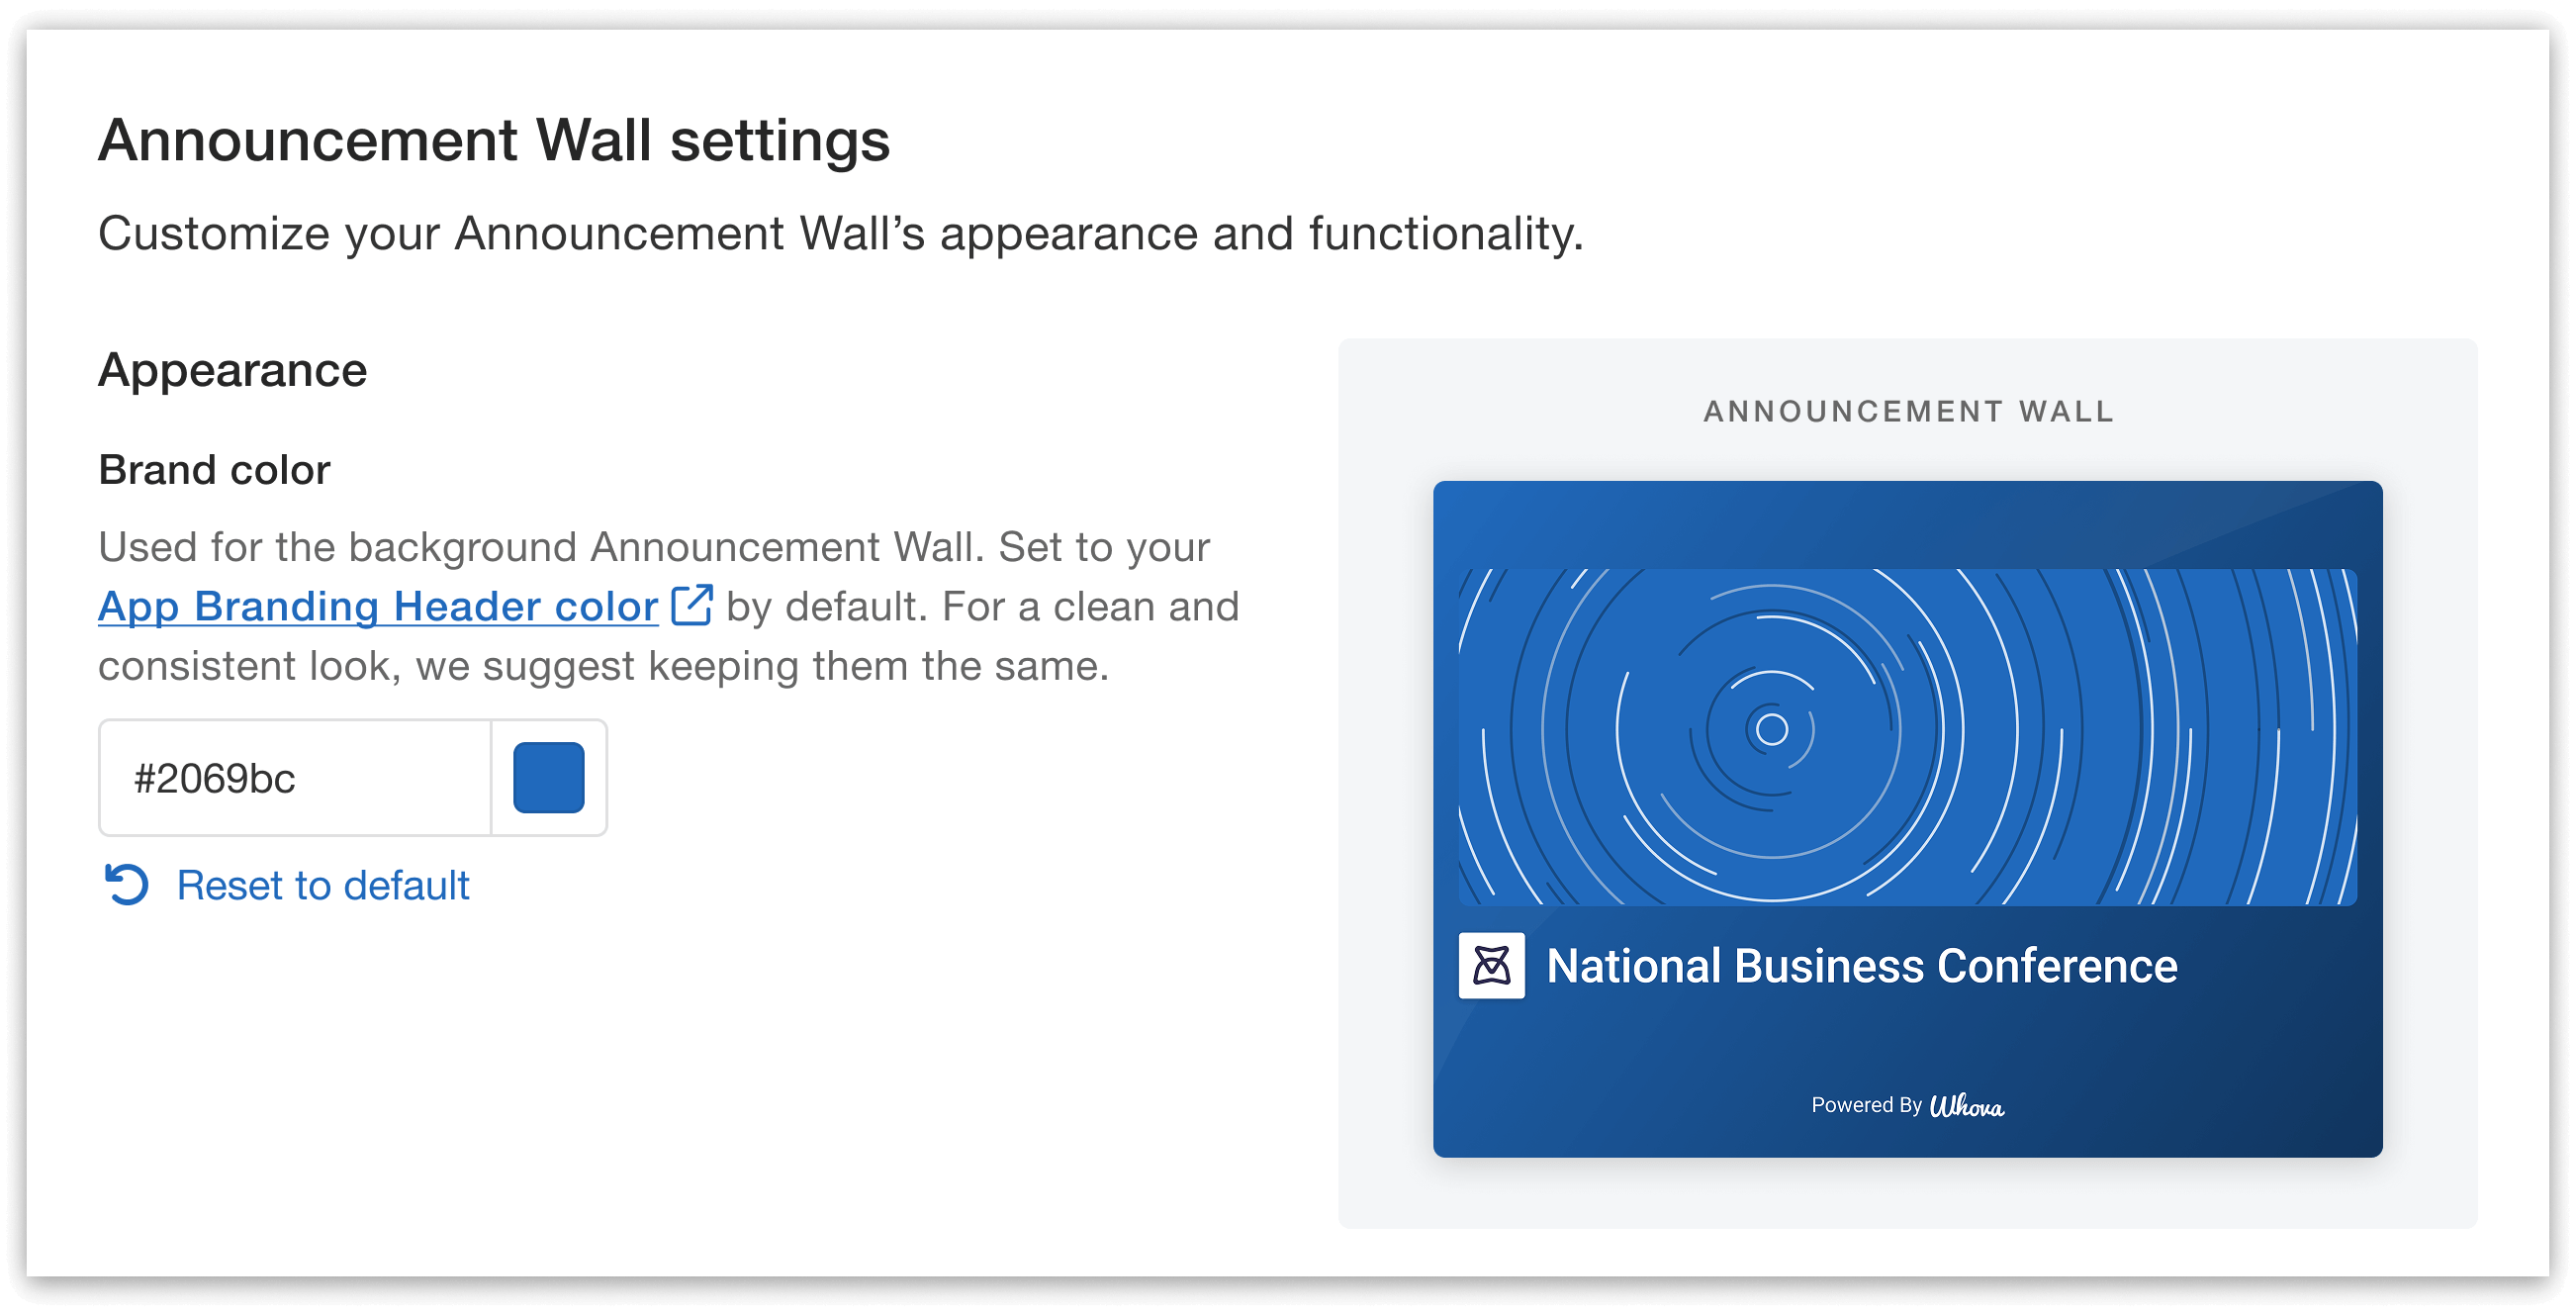Click the external link icon beside App Branding Header color
The width and height of the screenshot is (2576, 1315).
click(x=692, y=606)
